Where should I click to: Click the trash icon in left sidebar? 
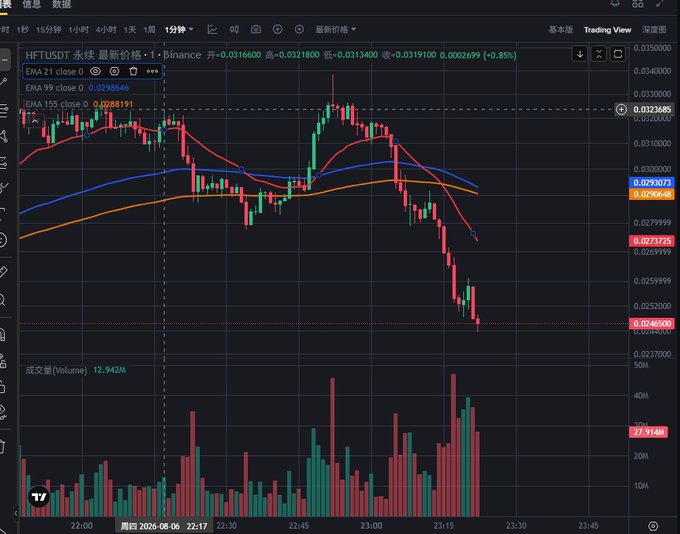[3, 446]
